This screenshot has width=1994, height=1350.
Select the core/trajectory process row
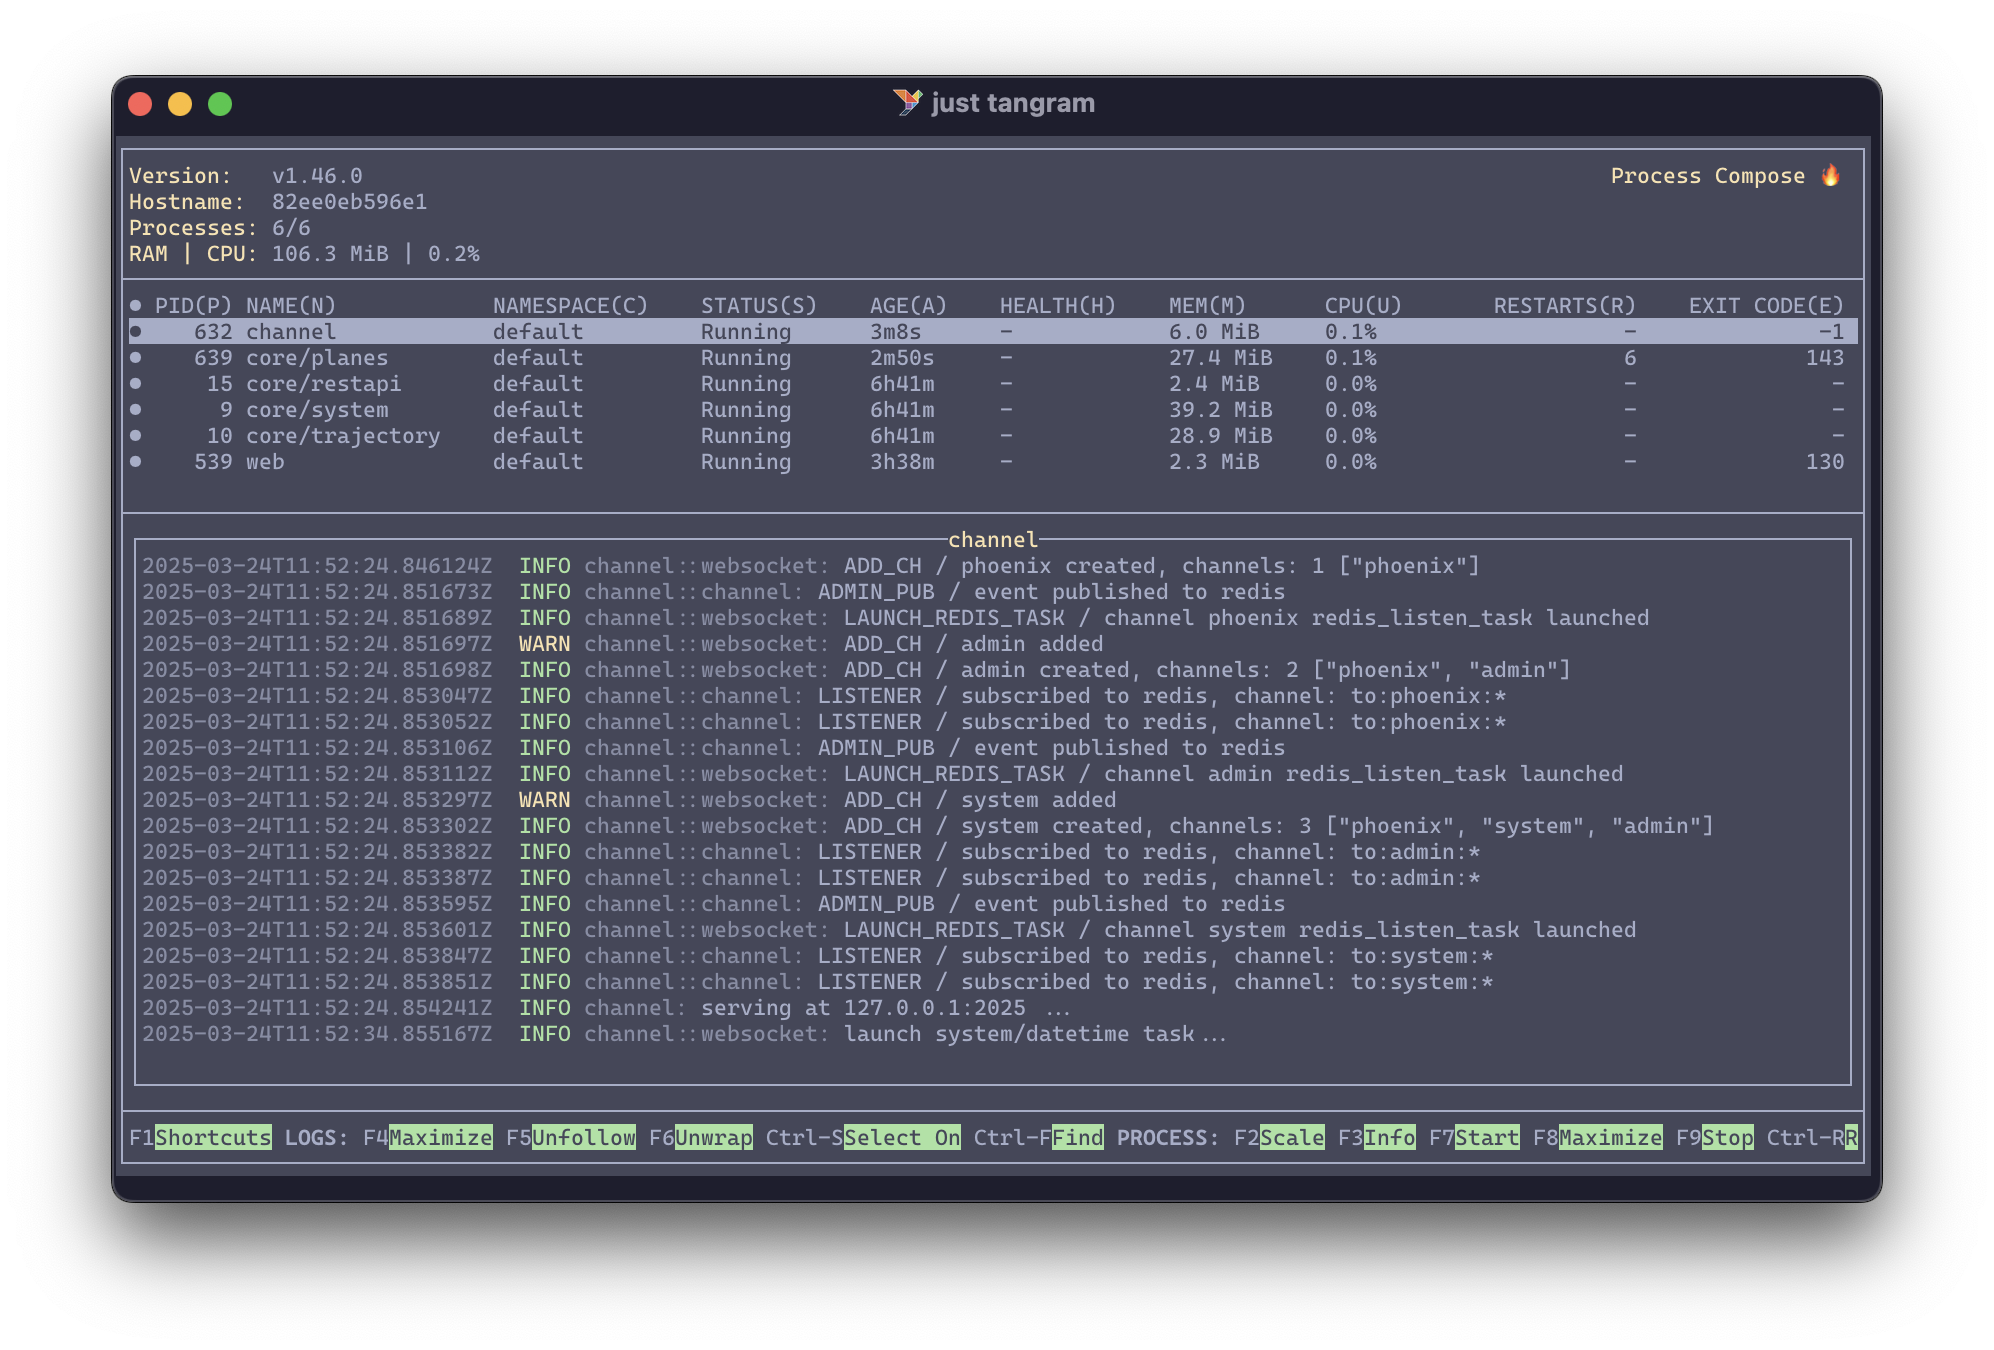coord(992,435)
